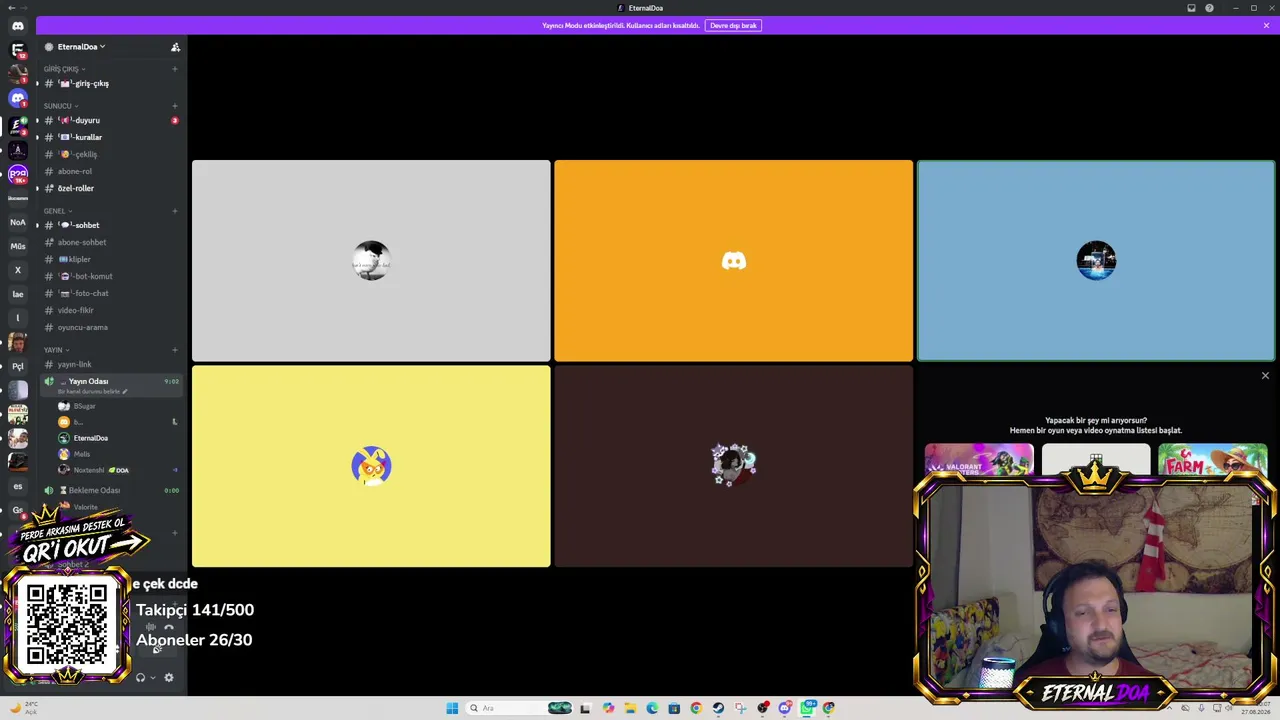Add a channel to SUNUCU category
Viewport: 1280px width, 720px height.
[x=175, y=106]
